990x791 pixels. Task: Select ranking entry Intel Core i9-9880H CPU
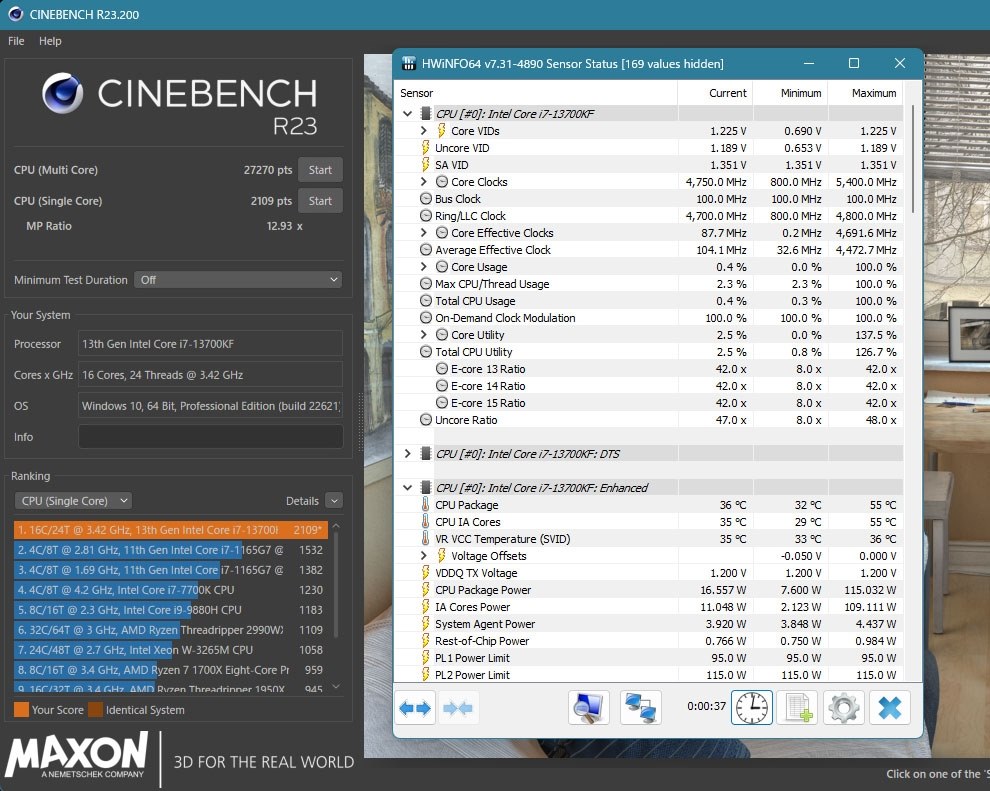point(170,610)
